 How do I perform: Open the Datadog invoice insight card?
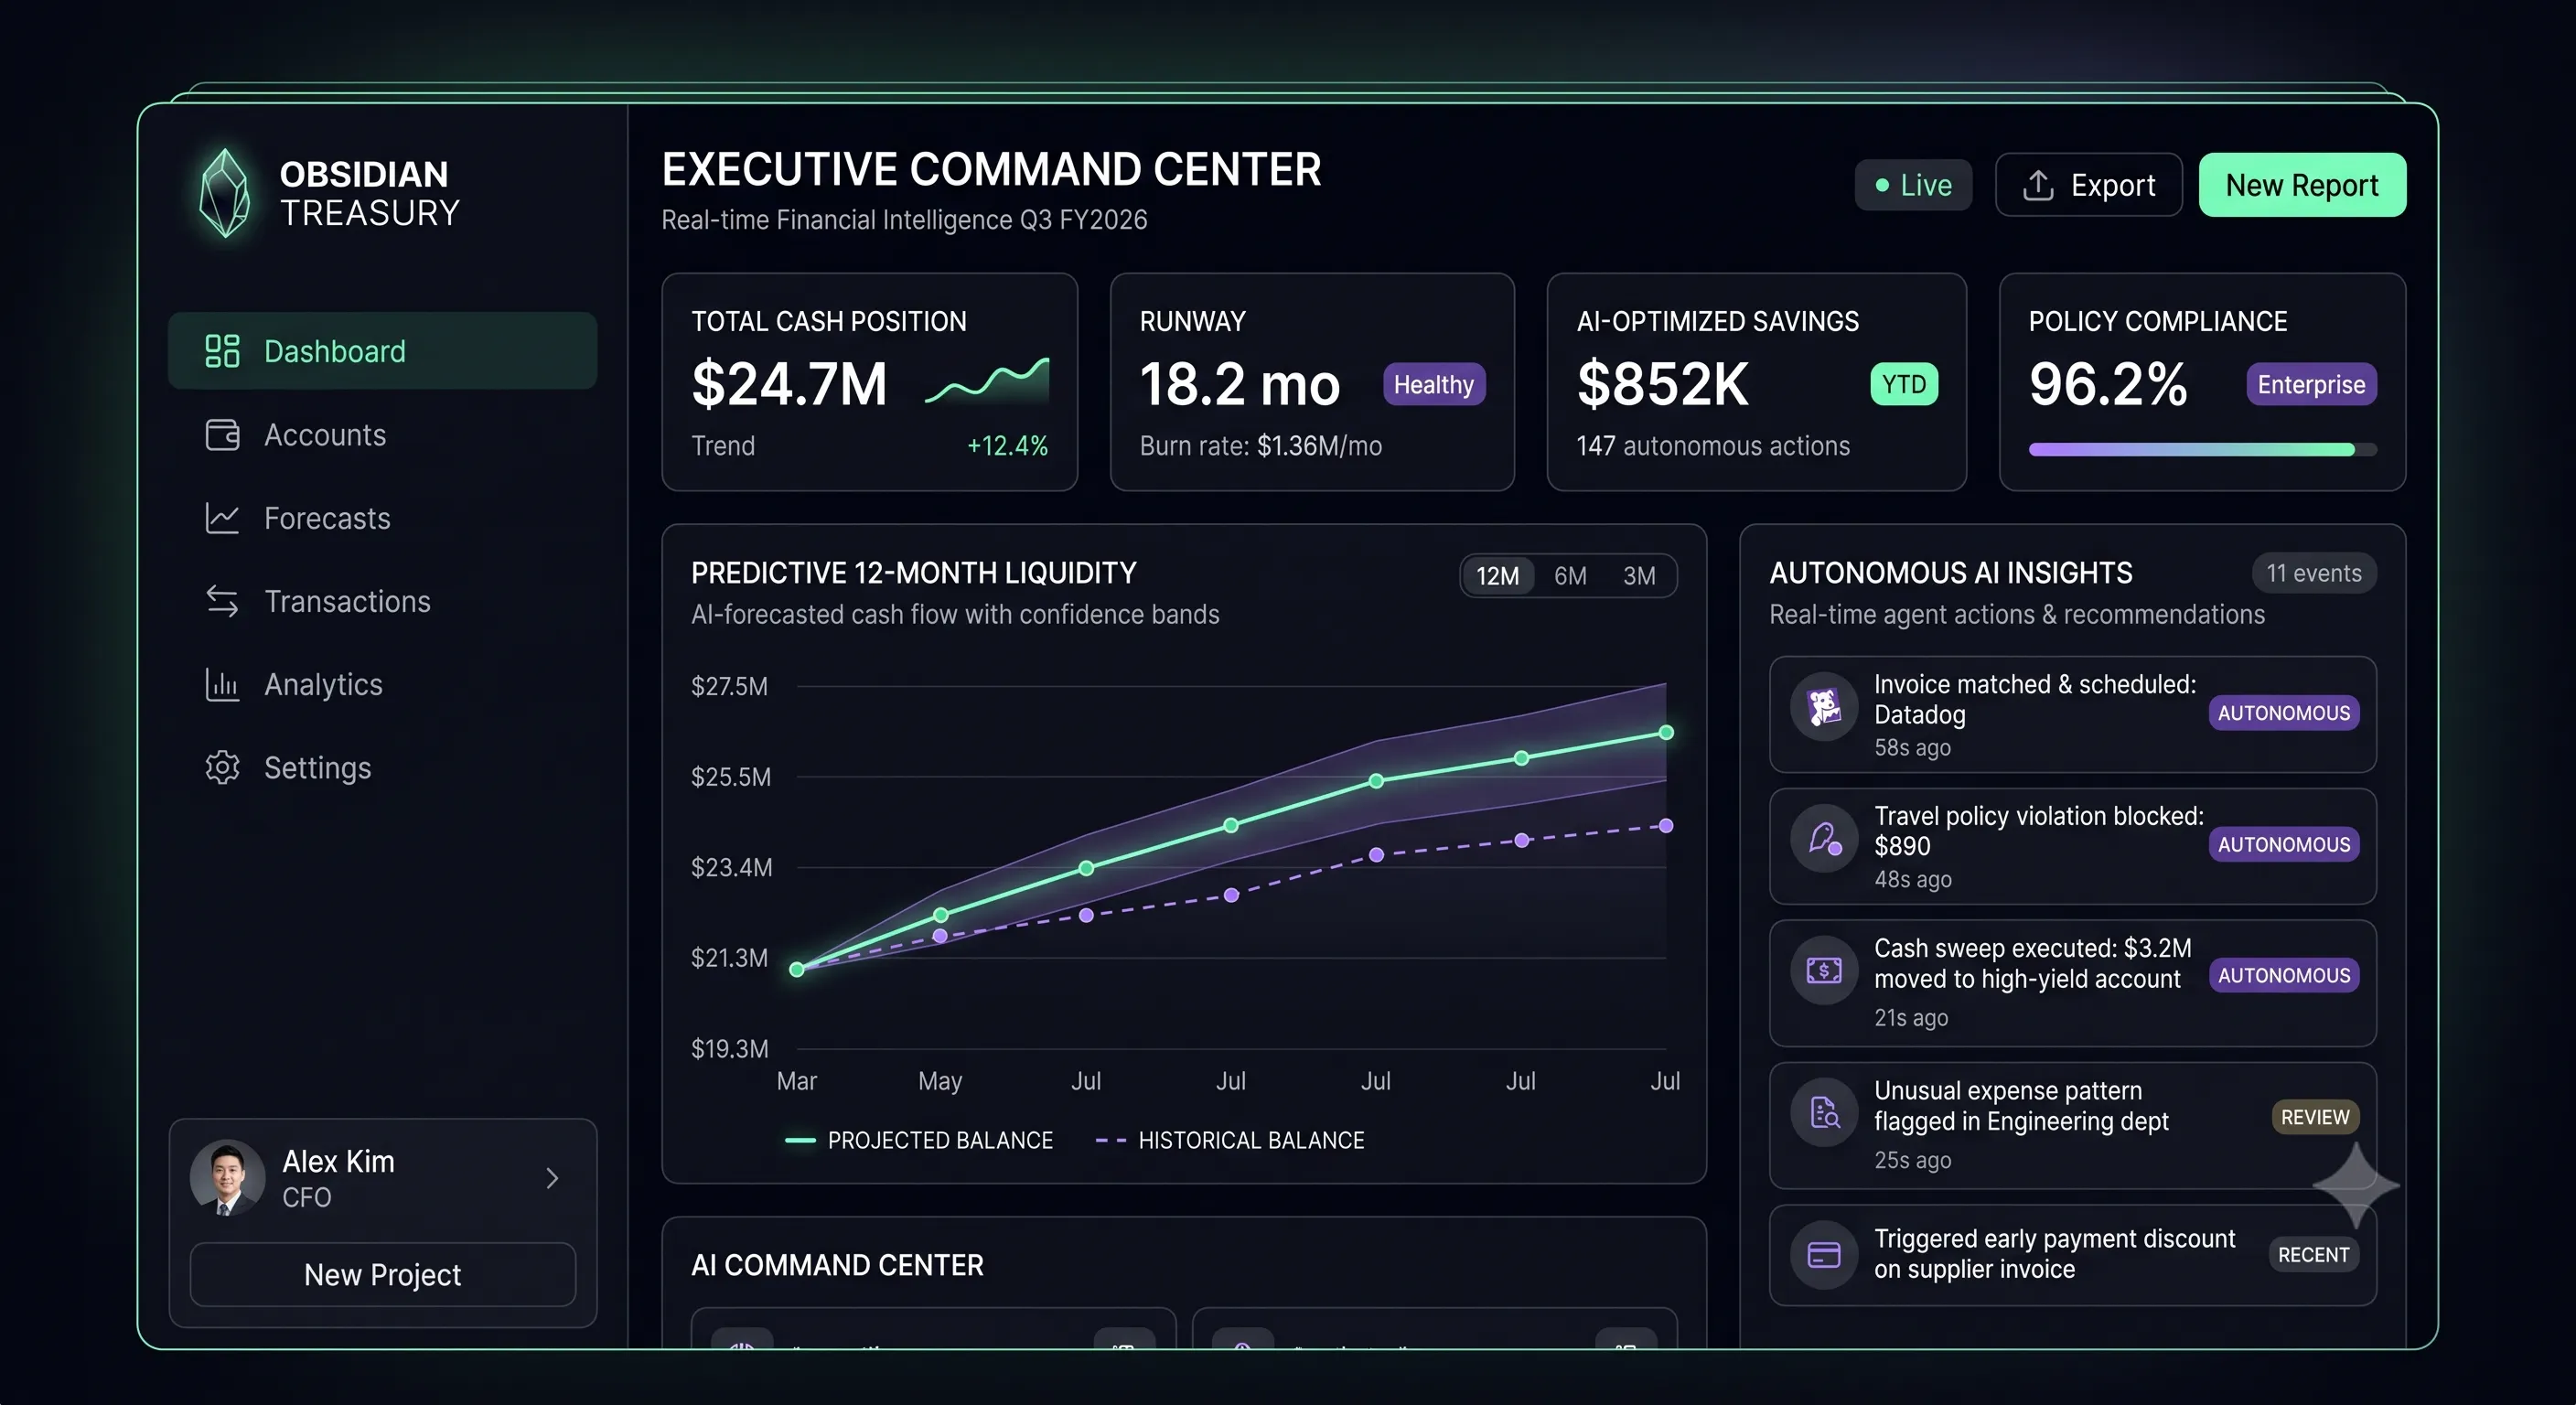coord(2072,714)
